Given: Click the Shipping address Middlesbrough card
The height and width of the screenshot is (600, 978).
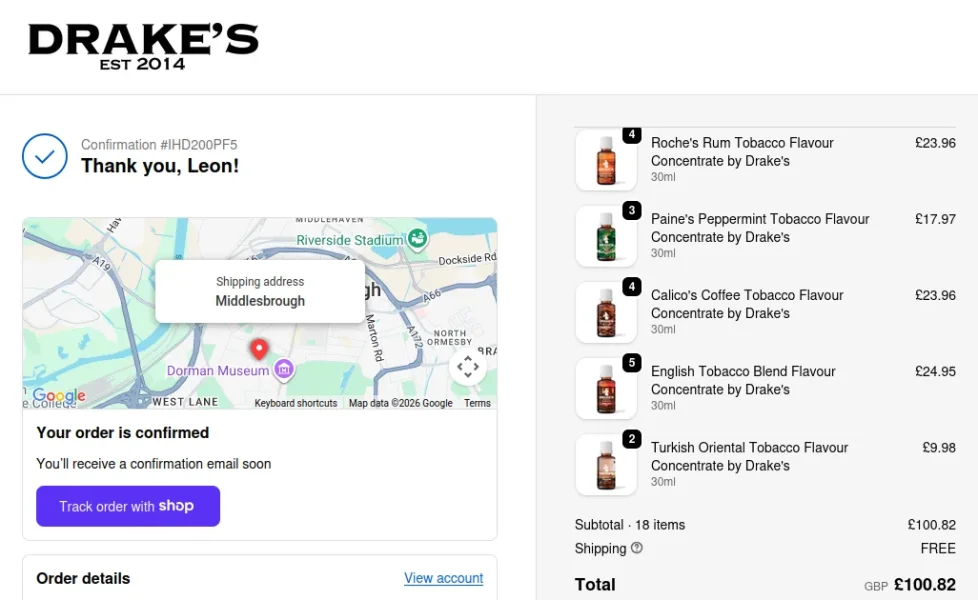Looking at the screenshot, I should tap(260, 291).
